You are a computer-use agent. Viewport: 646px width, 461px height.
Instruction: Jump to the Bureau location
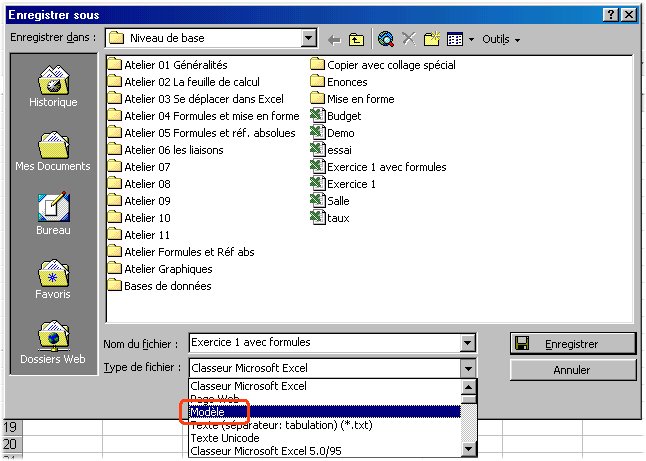[x=53, y=213]
